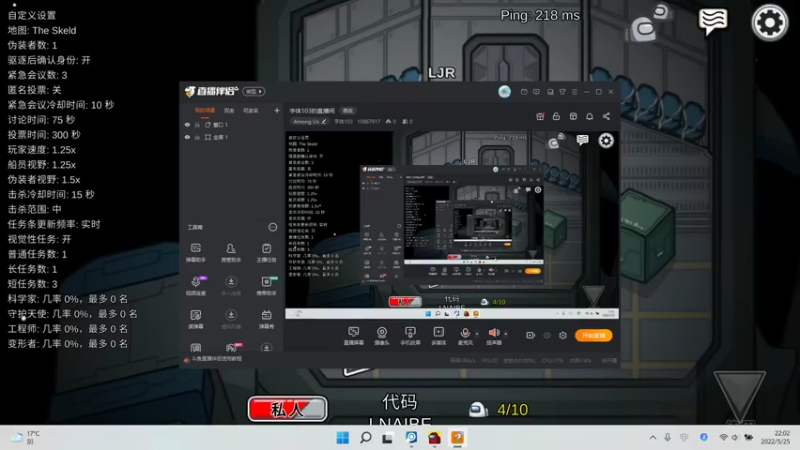Toggle lock of 全屏 1 source
Viewport: 800px width, 450px height.
click(197, 137)
